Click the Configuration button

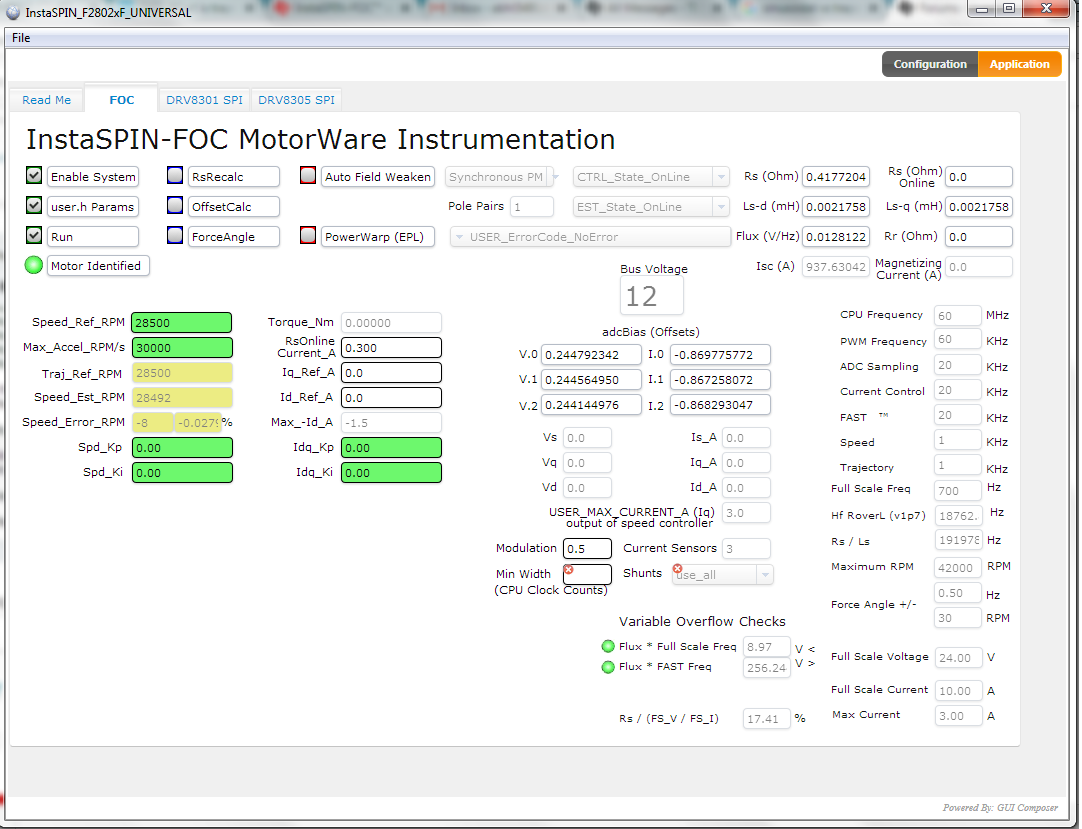coord(930,63)
